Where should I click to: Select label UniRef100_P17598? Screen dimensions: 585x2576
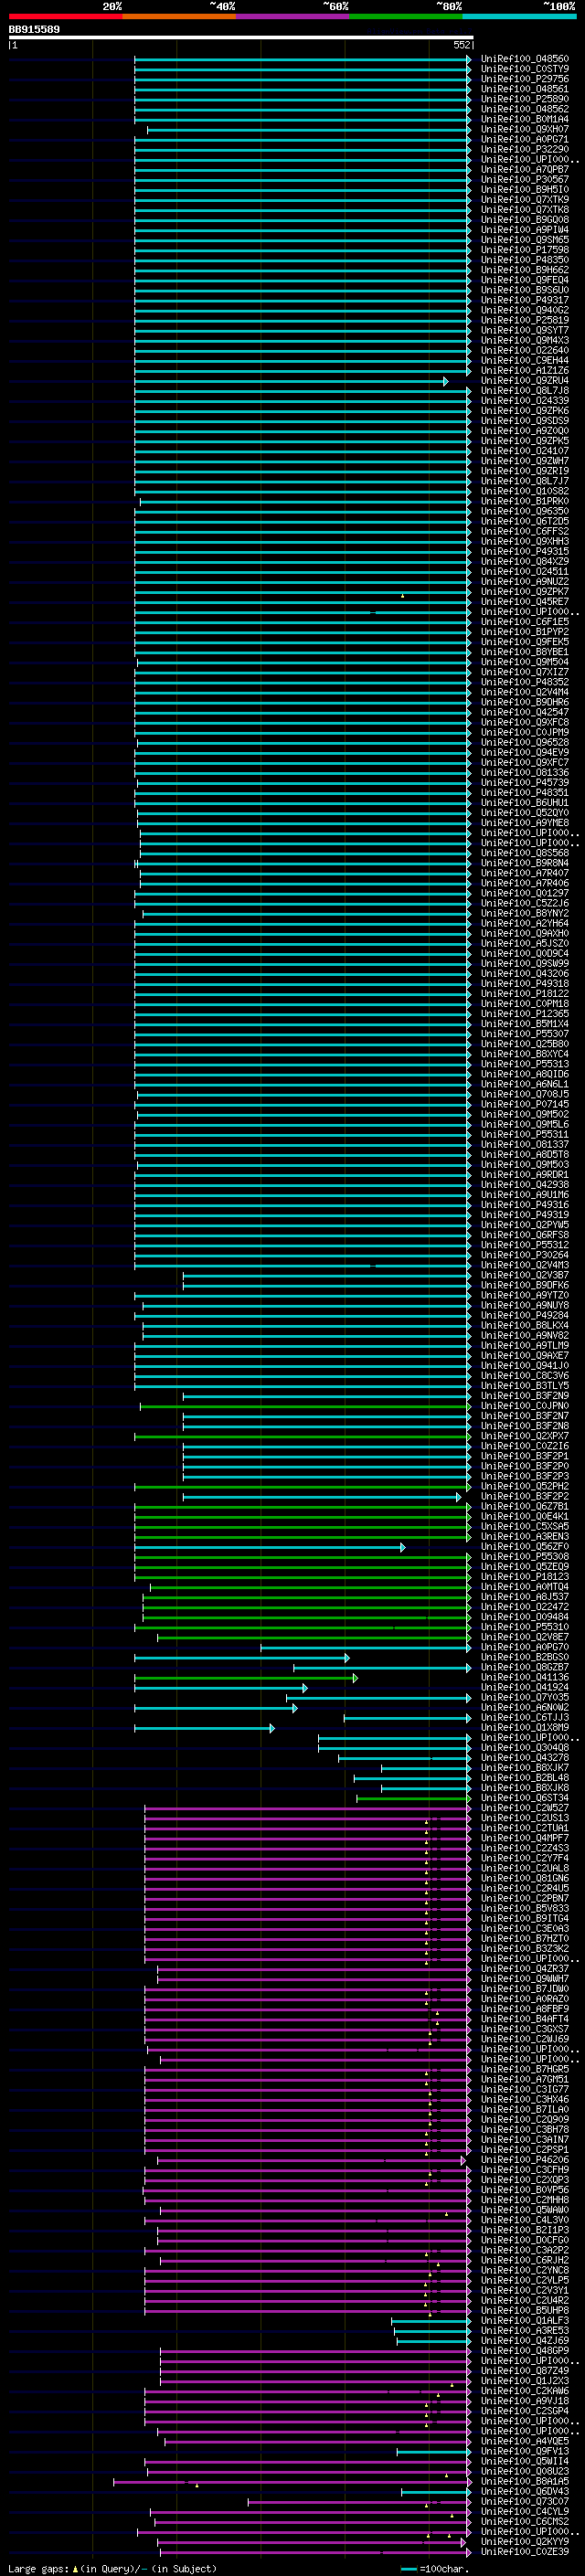pos(525,250)
